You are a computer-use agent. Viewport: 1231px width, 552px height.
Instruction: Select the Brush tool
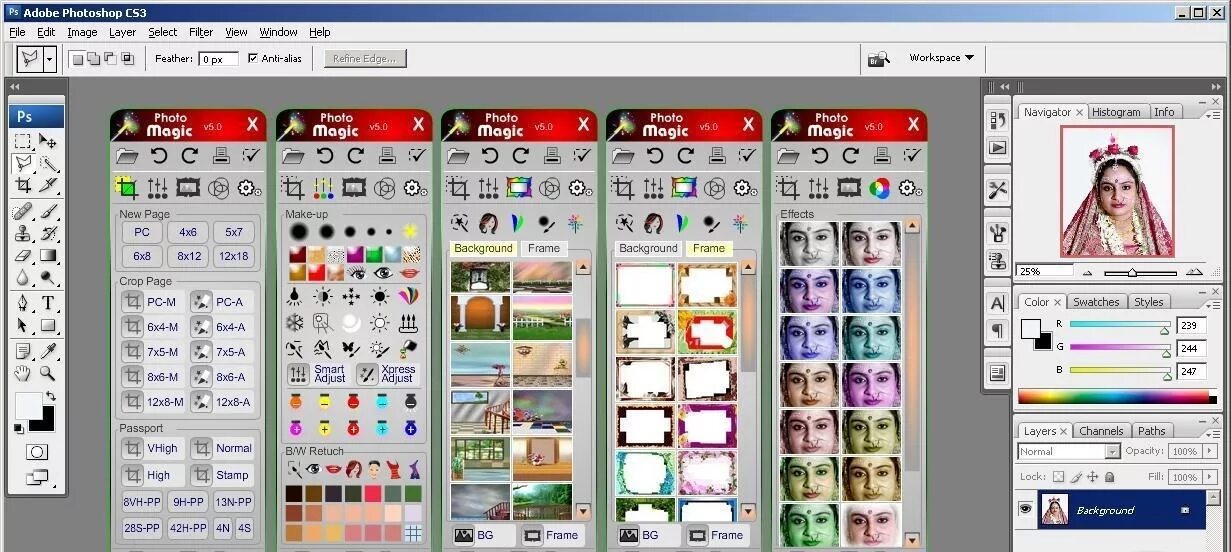(x=48, y=211)
